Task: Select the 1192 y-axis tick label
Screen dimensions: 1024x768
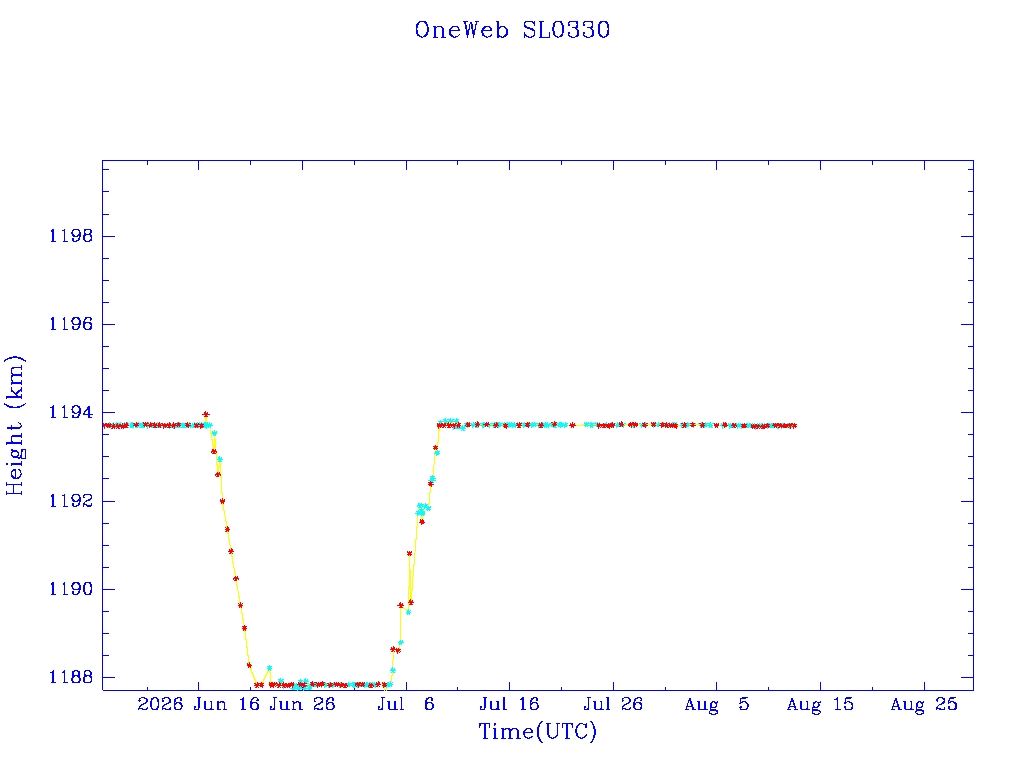Action: point(71,501)
